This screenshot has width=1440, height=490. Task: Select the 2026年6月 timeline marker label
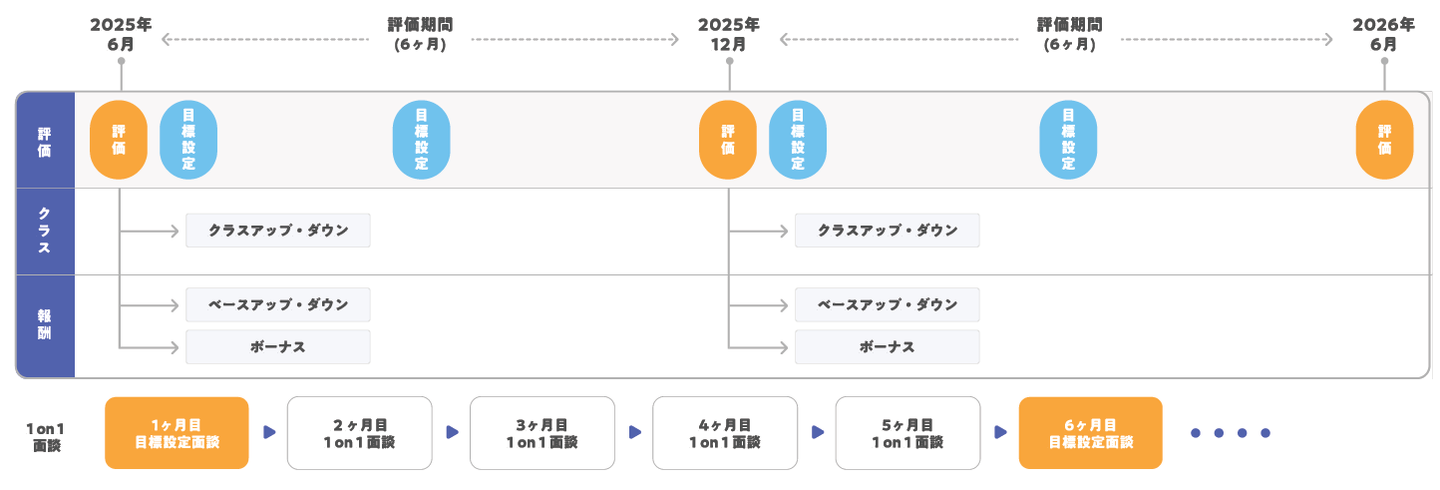click(x=1384, y=34)
